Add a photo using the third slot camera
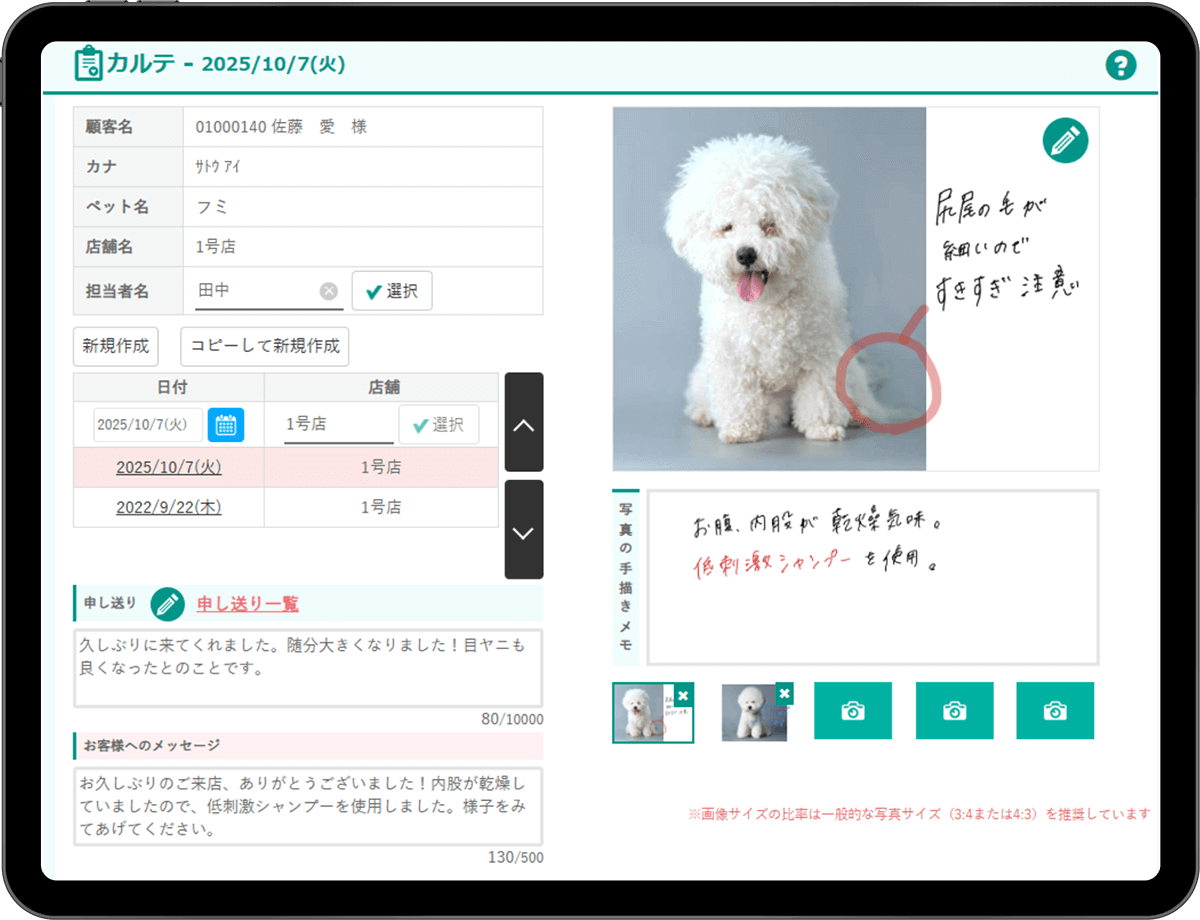The image size is (1200, 920). (x=852, y=711)
